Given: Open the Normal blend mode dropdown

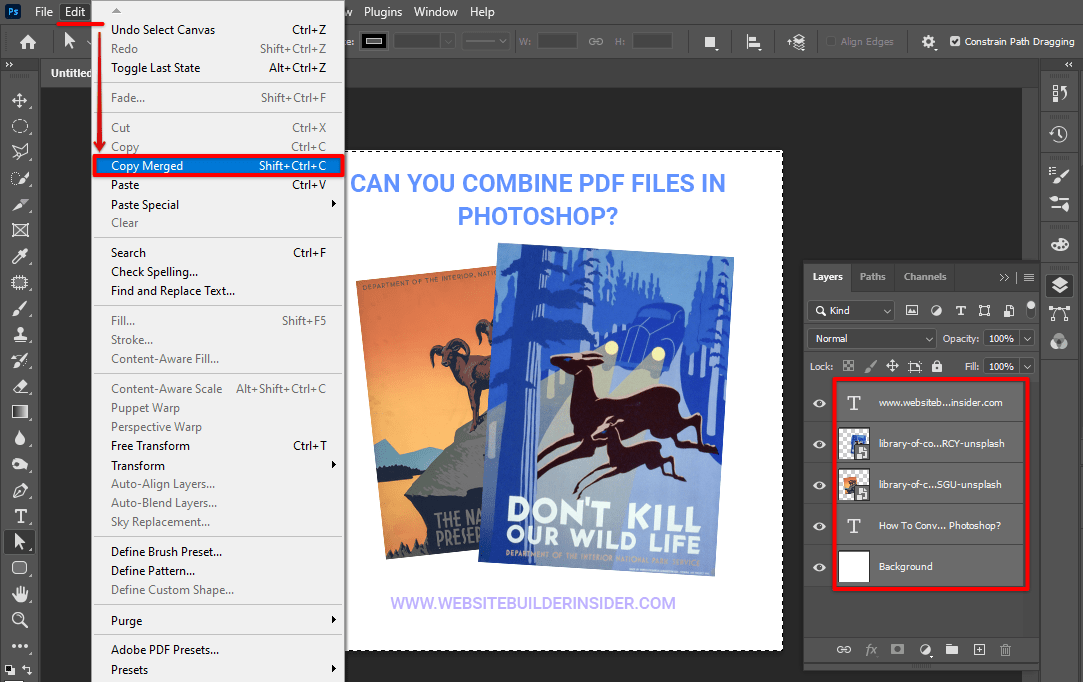Looking at the screenshot, I should (x=870, y=338).
